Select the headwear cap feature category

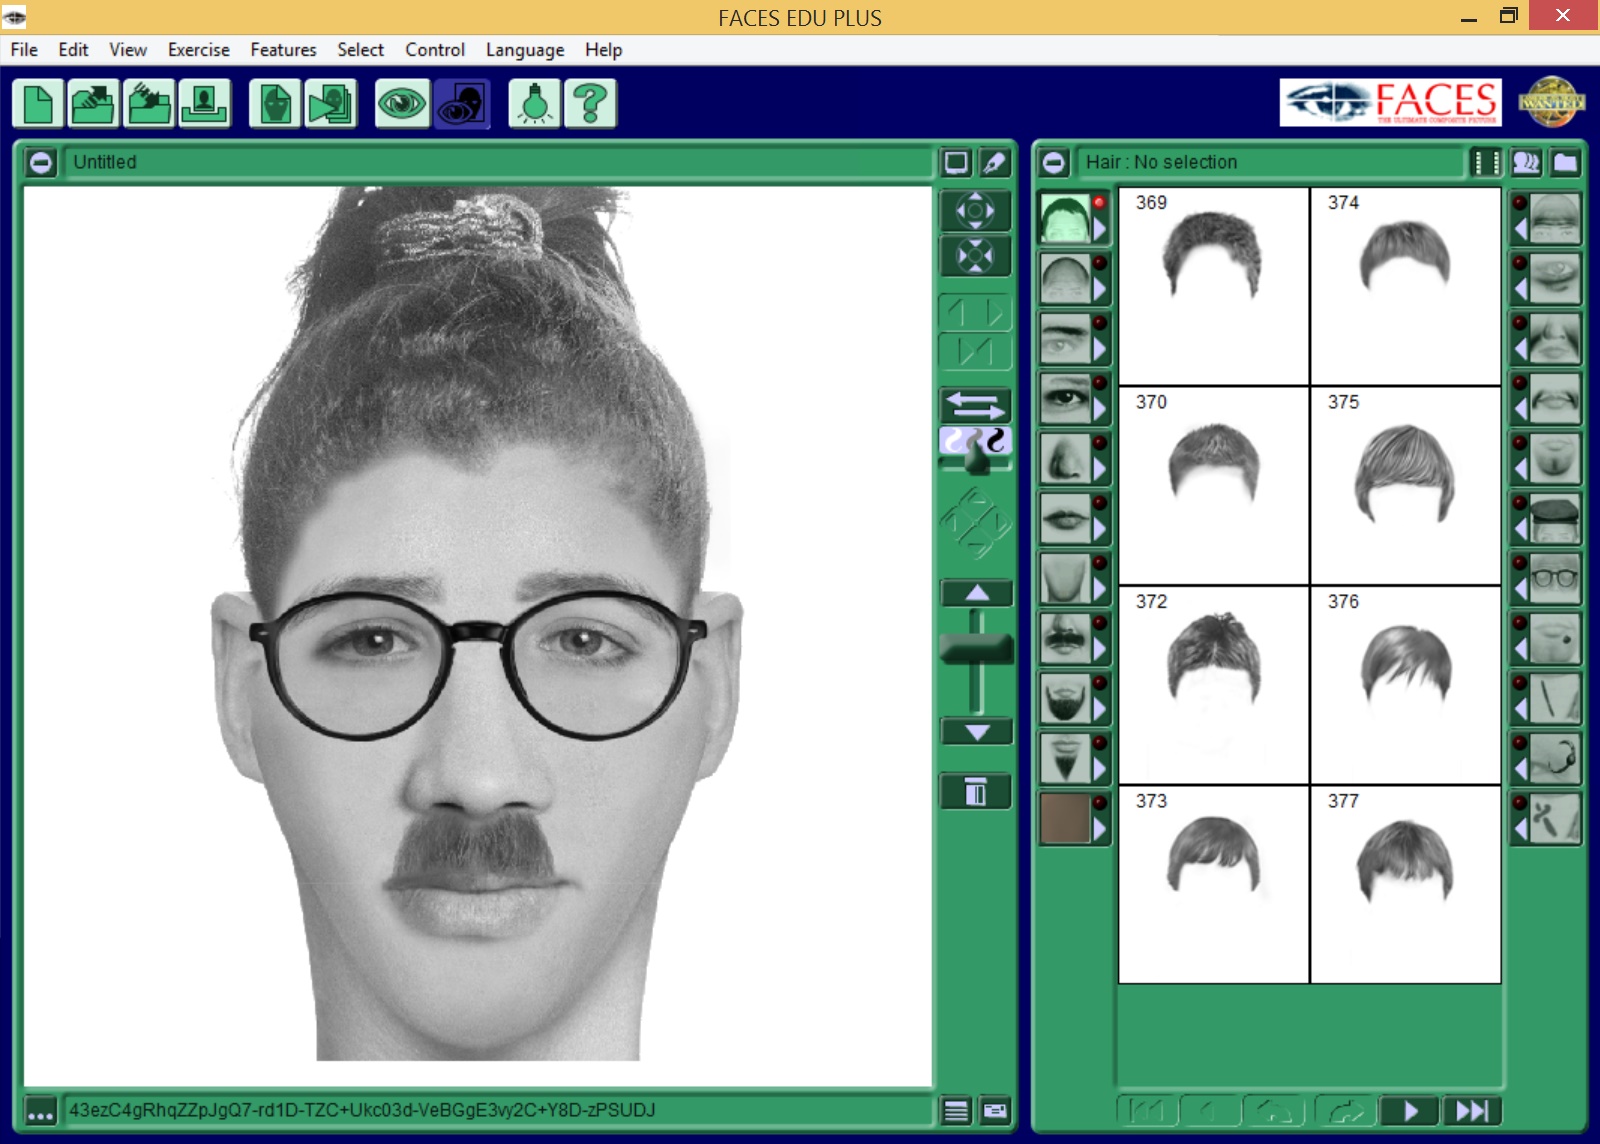click(1554, 518)
